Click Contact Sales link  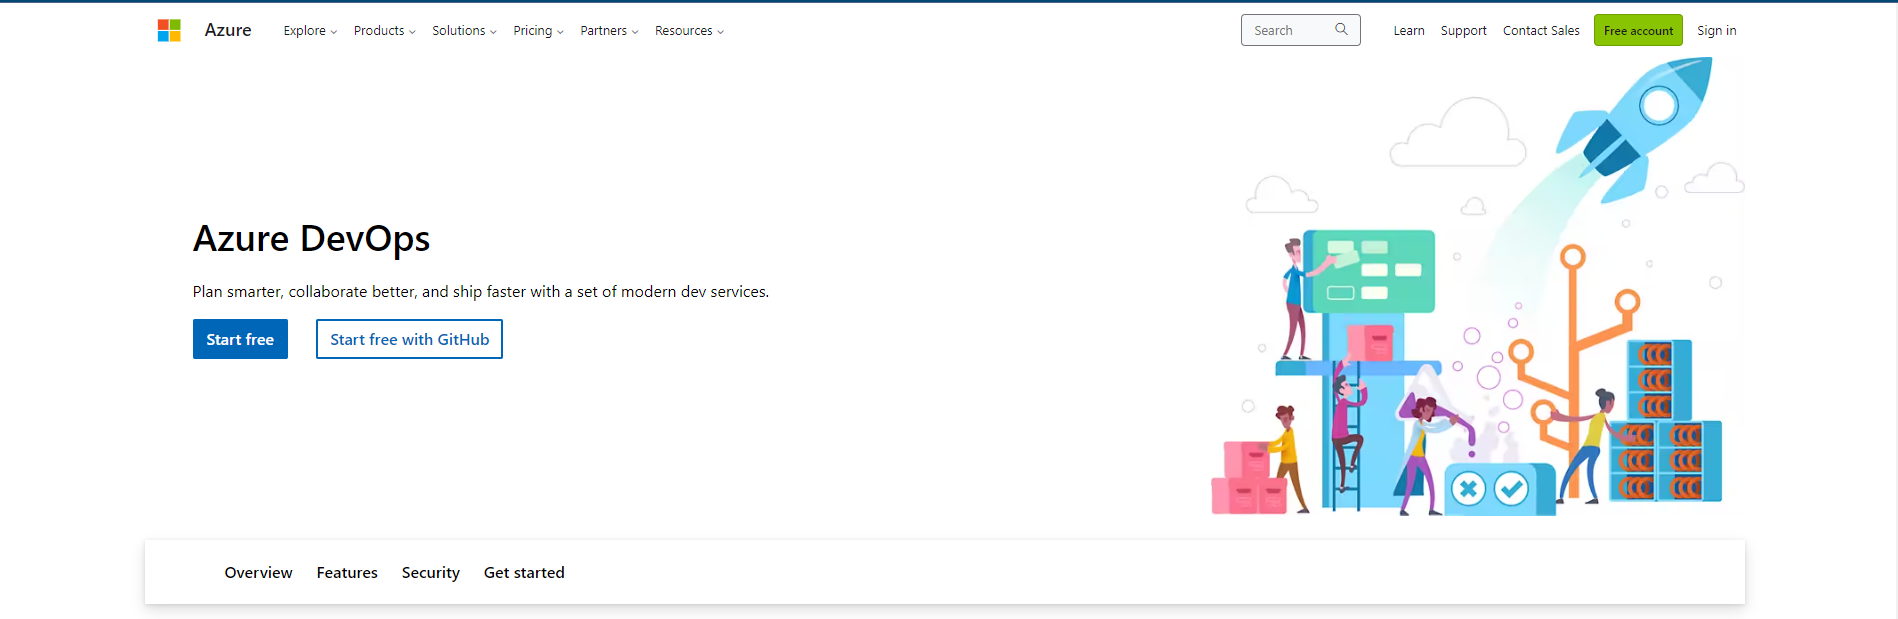1541,31
